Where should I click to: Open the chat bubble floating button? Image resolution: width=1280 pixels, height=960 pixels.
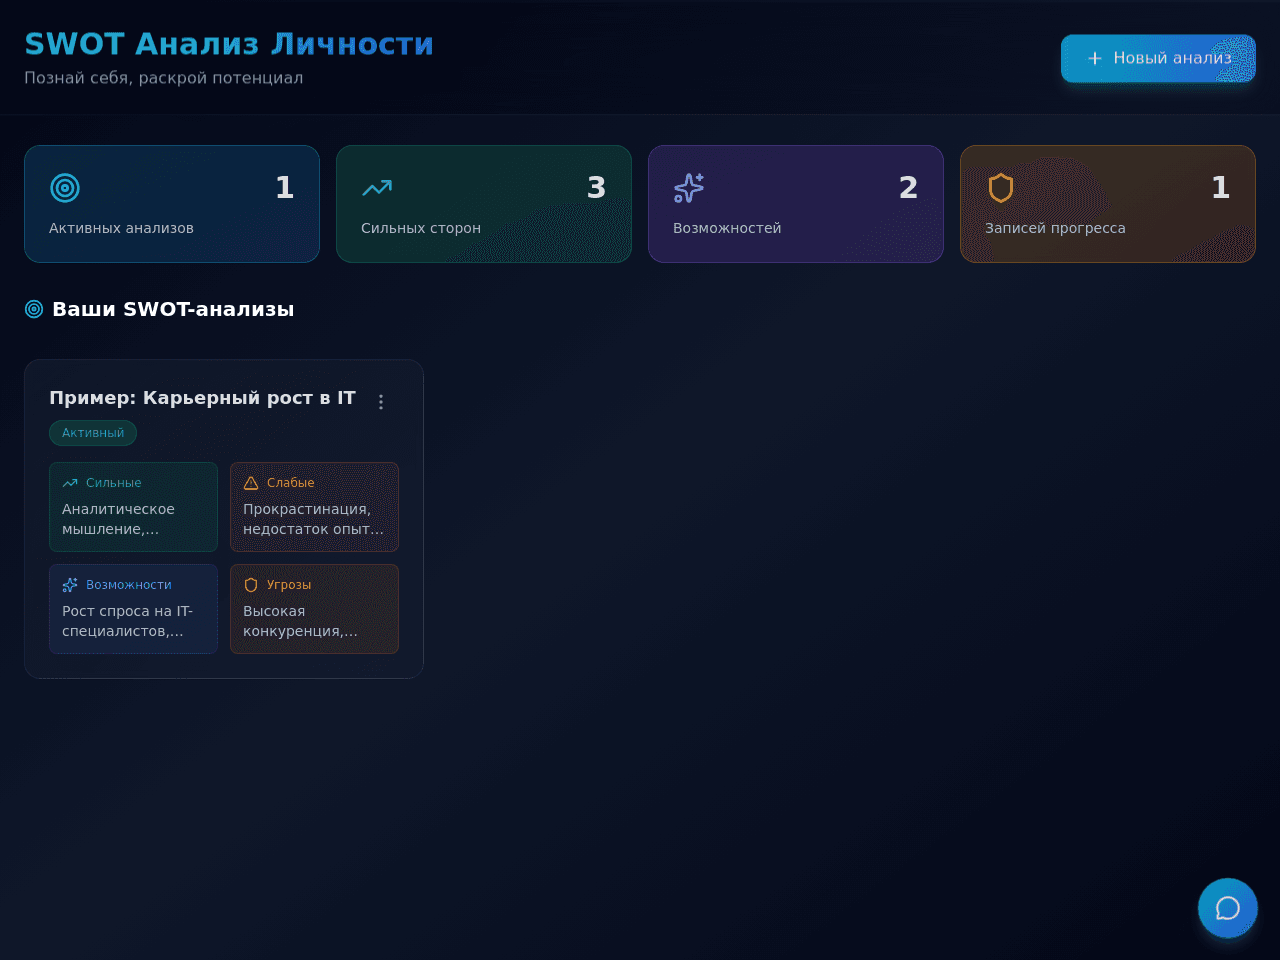[x=1228, y=908]
